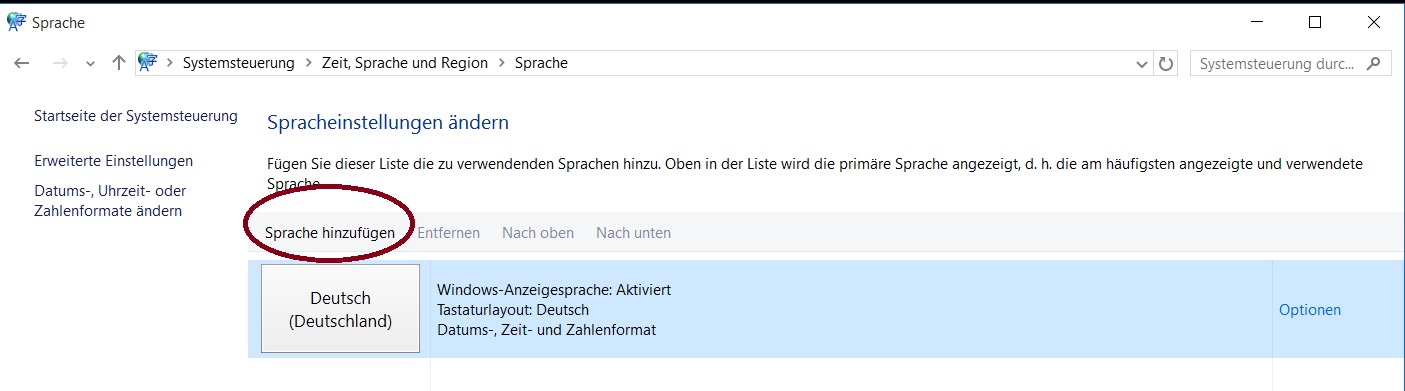Screen dimensions: 1405x391
Task: Refresh the Sprache page
Action: pyautogui.click(x=1165, y=64)
